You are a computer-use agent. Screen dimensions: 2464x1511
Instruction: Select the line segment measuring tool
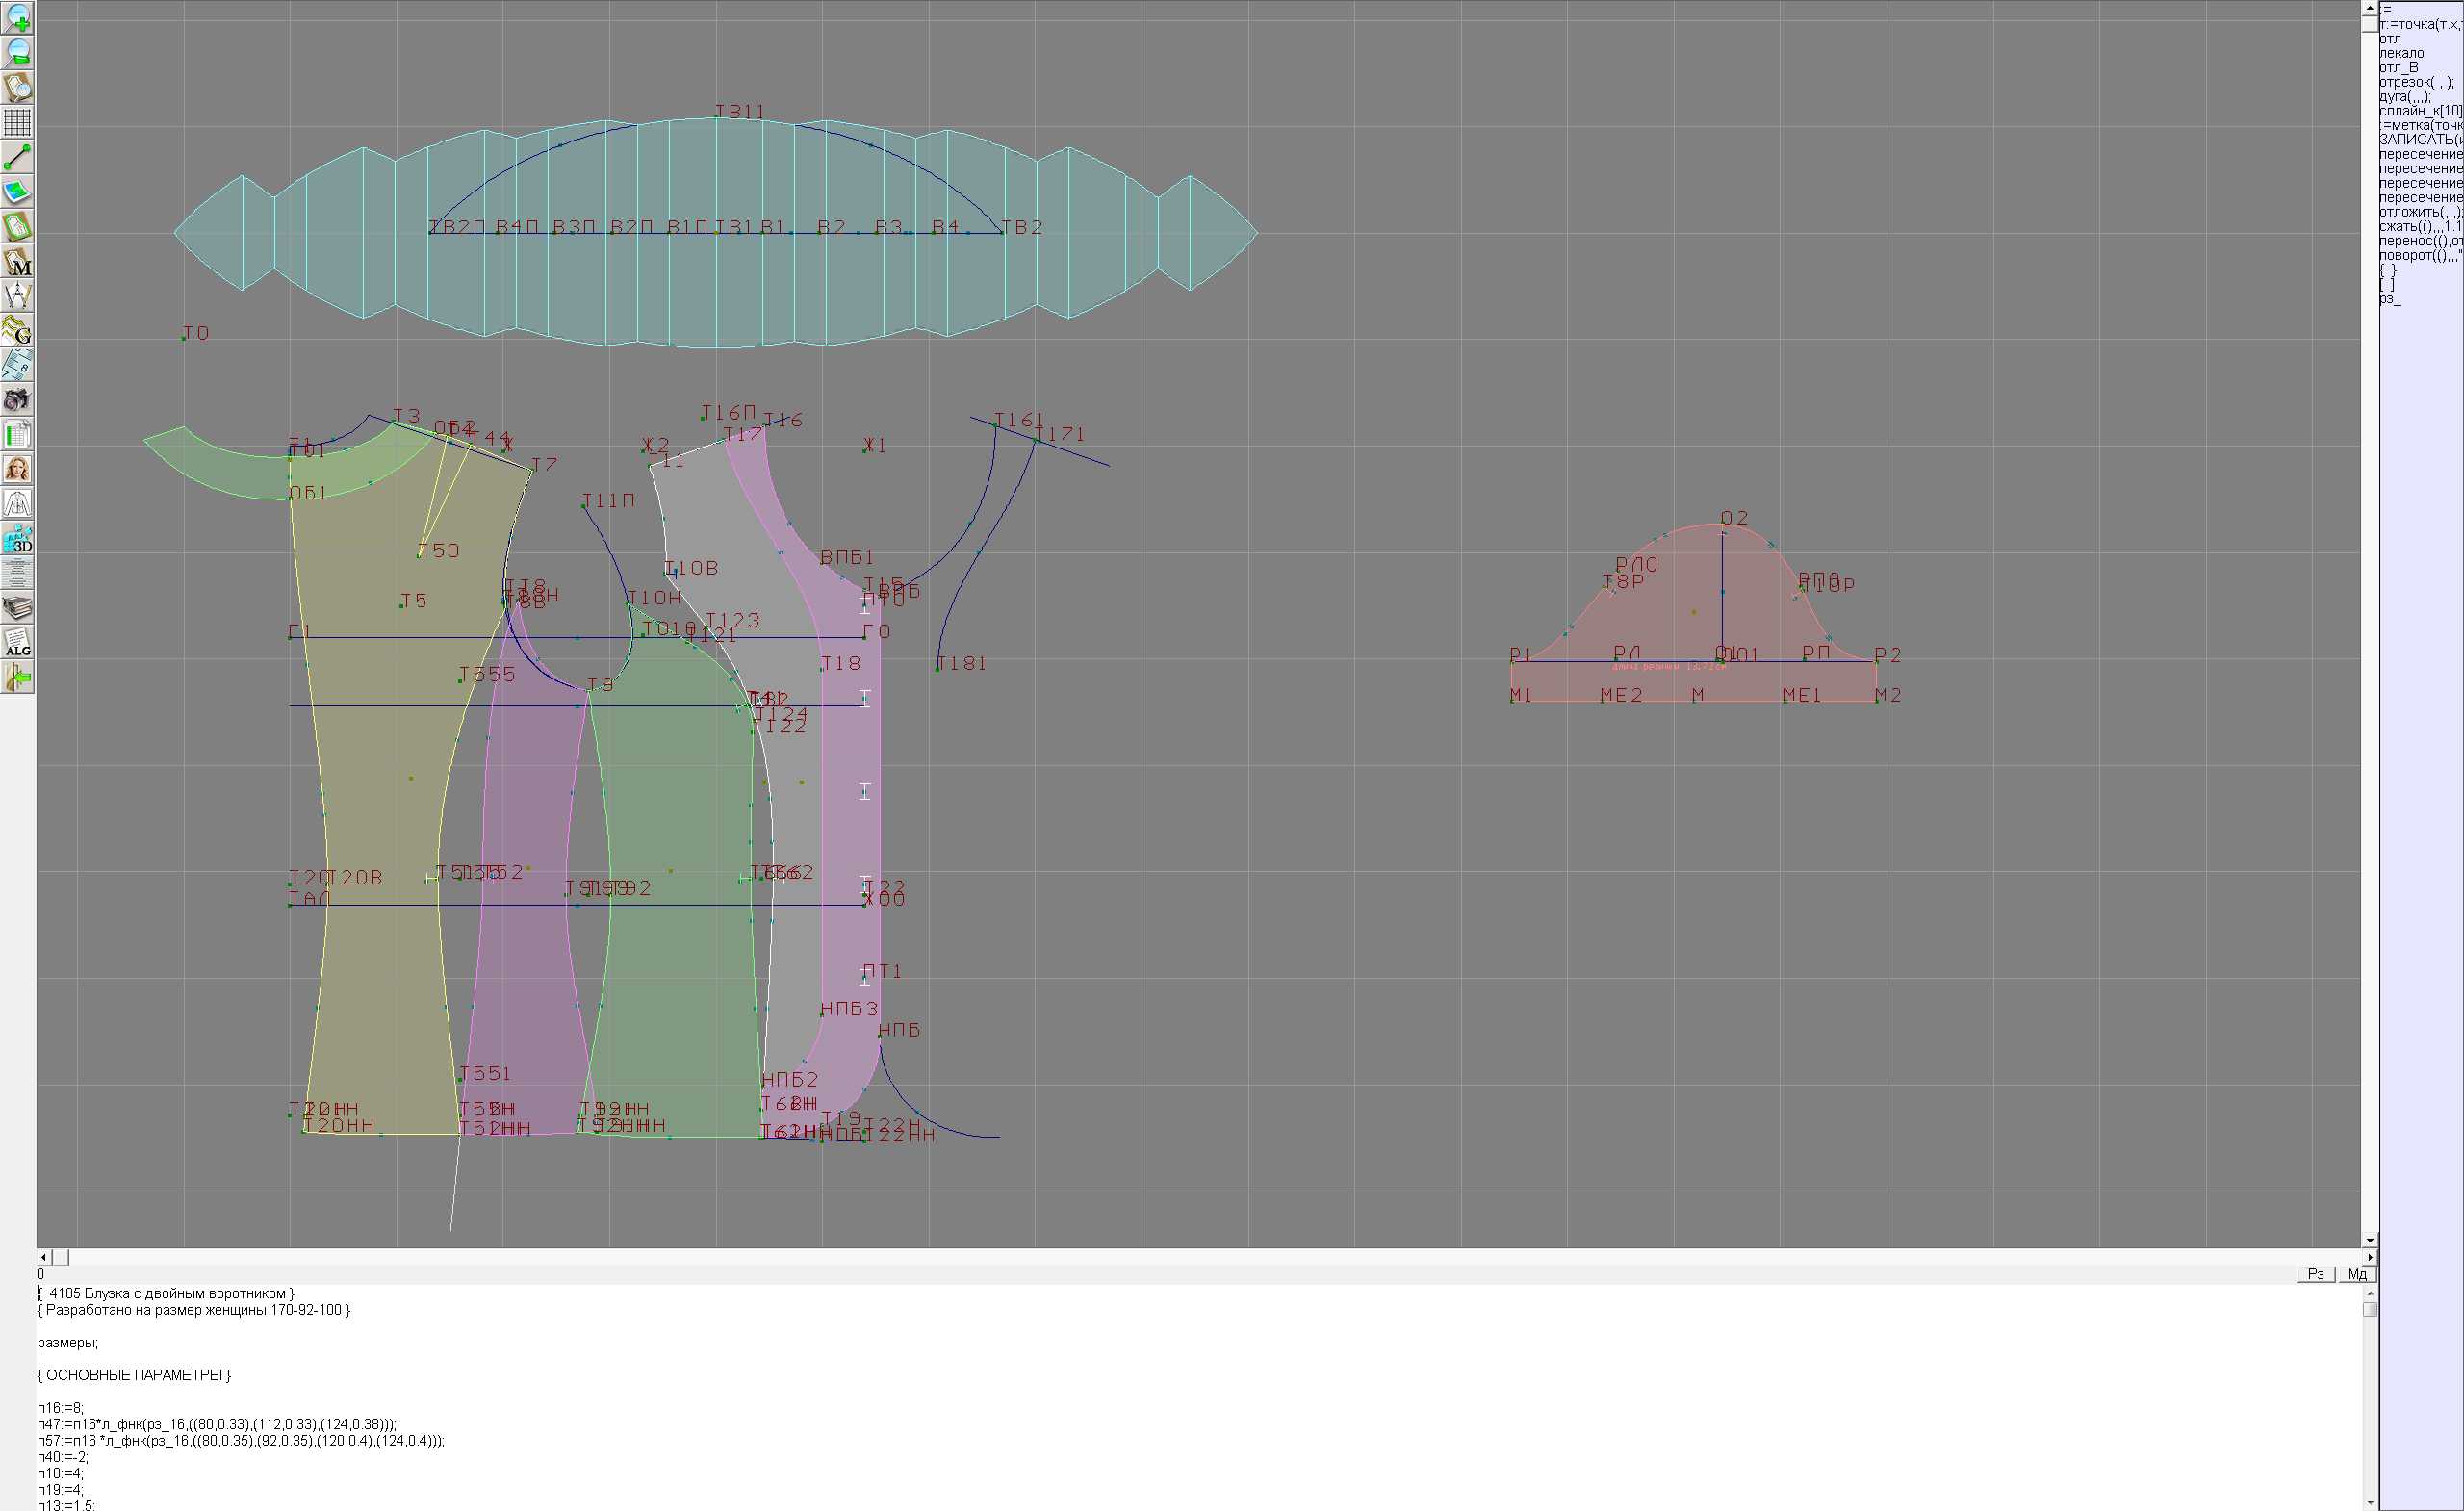tap(17, 157)
